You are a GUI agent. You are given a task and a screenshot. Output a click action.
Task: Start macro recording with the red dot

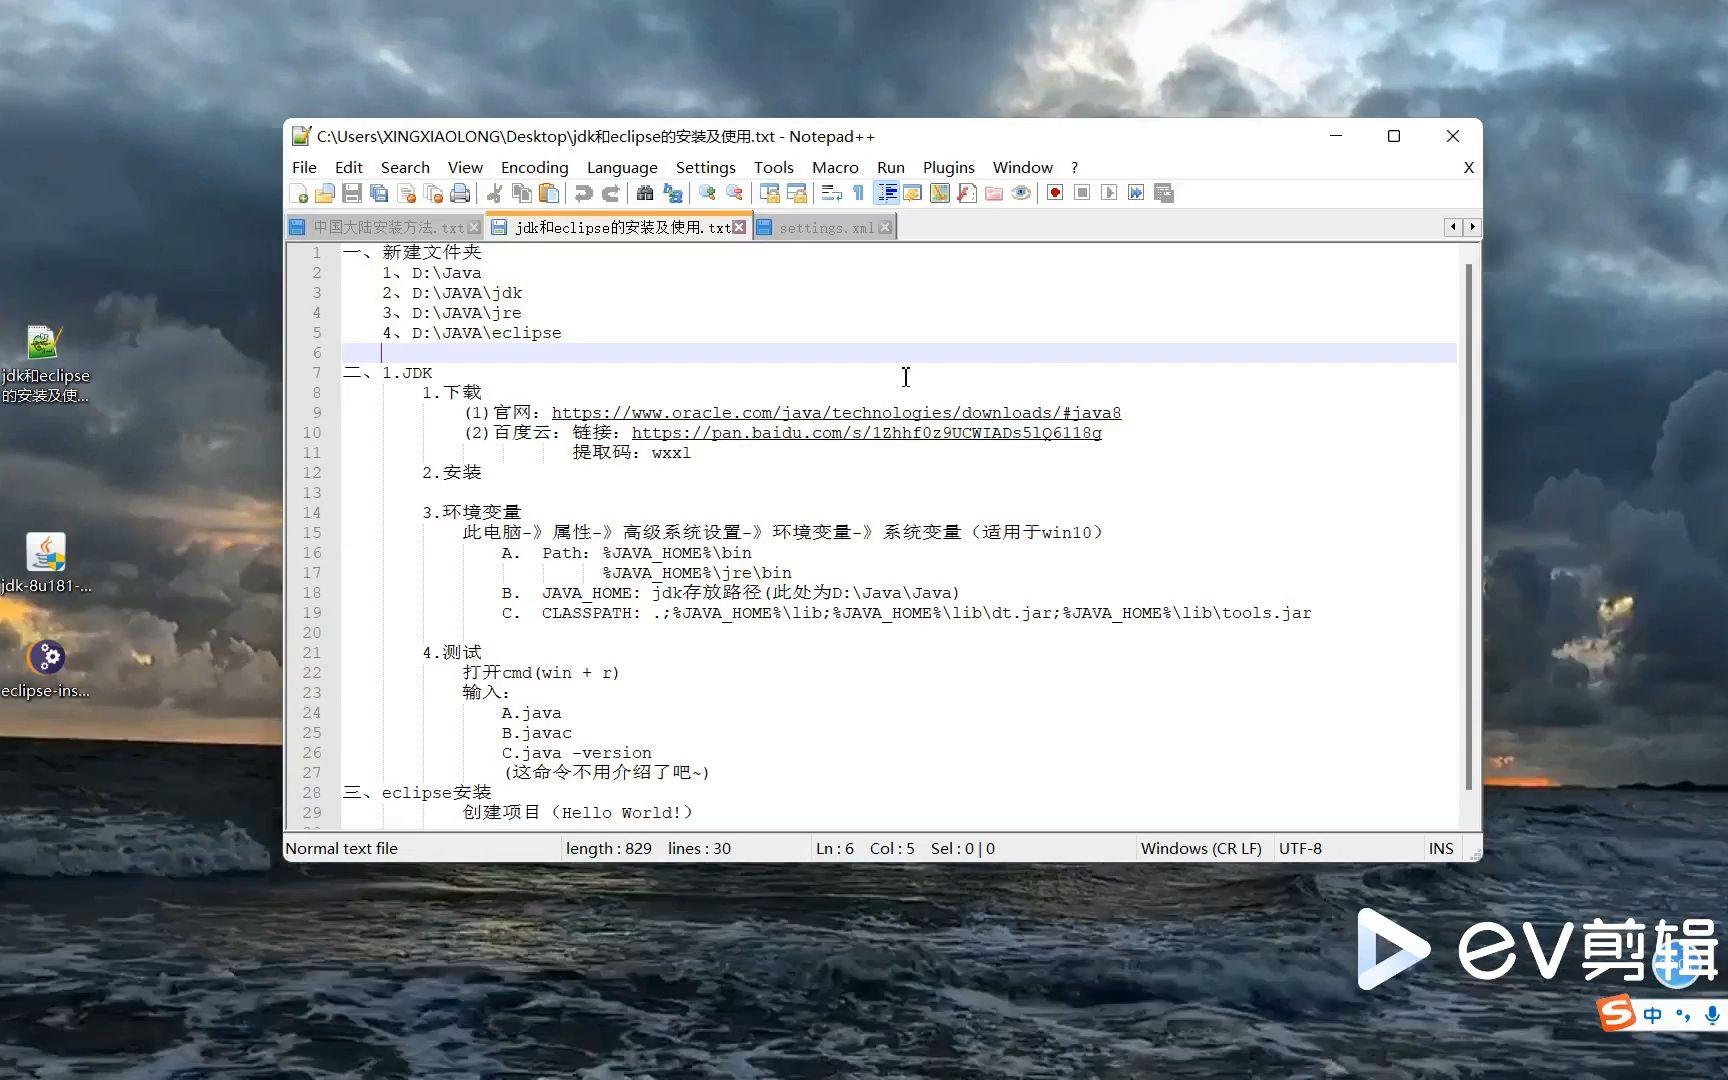[x=1055, y=193]
